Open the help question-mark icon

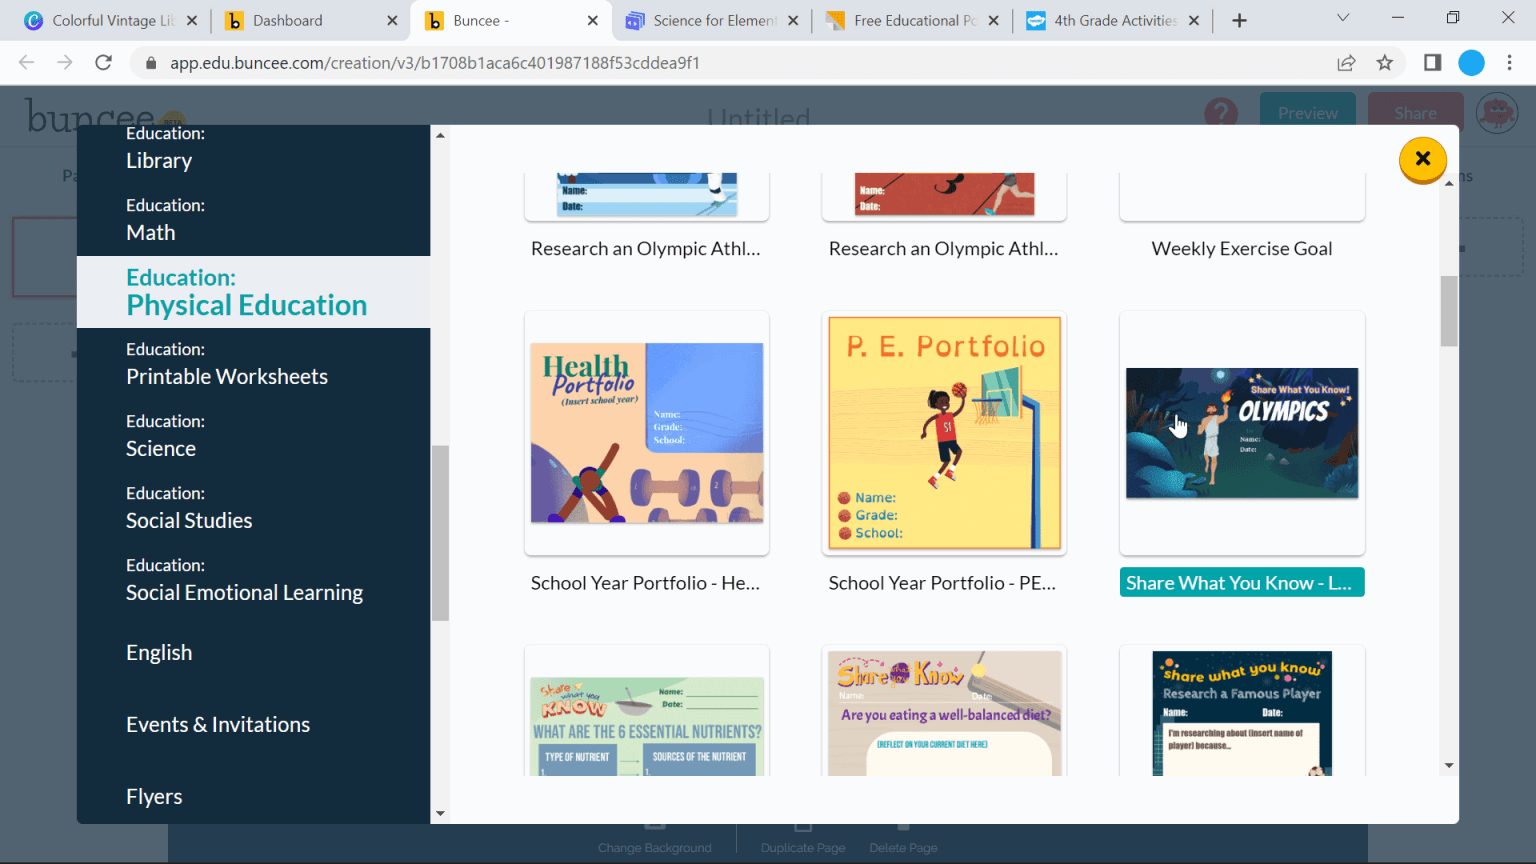1221,113
